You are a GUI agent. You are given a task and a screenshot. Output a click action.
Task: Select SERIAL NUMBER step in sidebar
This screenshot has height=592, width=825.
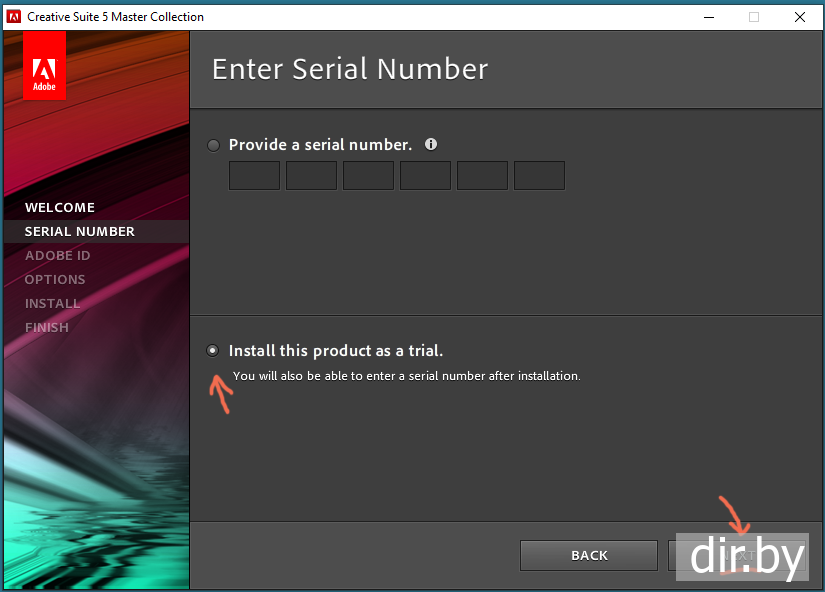[x=80, y=232]
